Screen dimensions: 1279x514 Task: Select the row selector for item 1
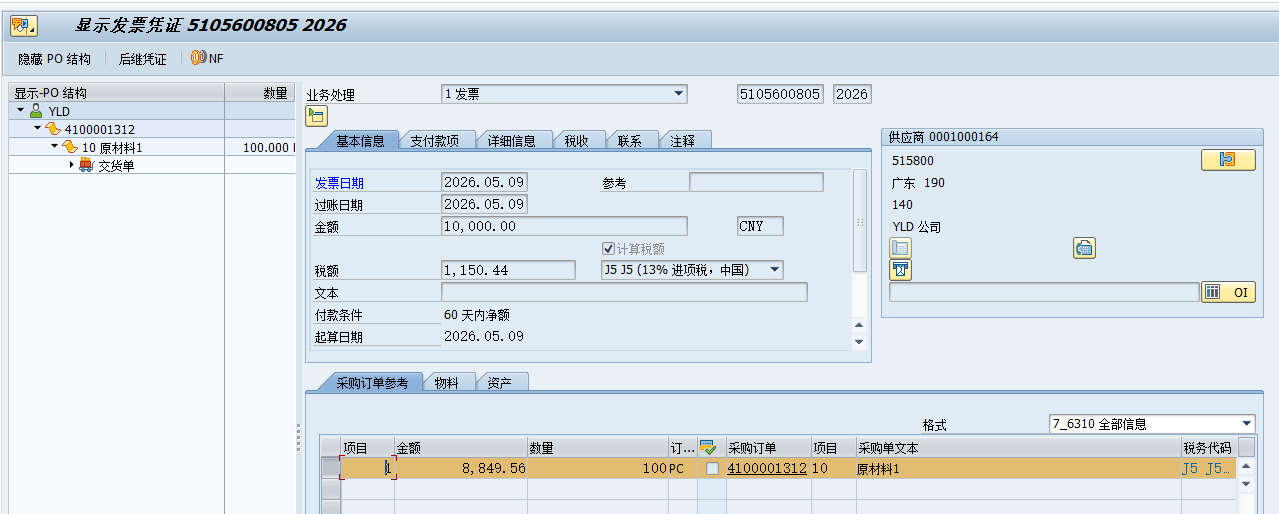click(330, 468)
